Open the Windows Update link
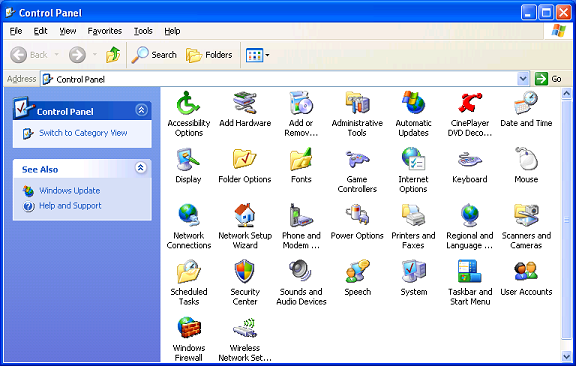Screen dimensions: 576x366 [70, 191]
